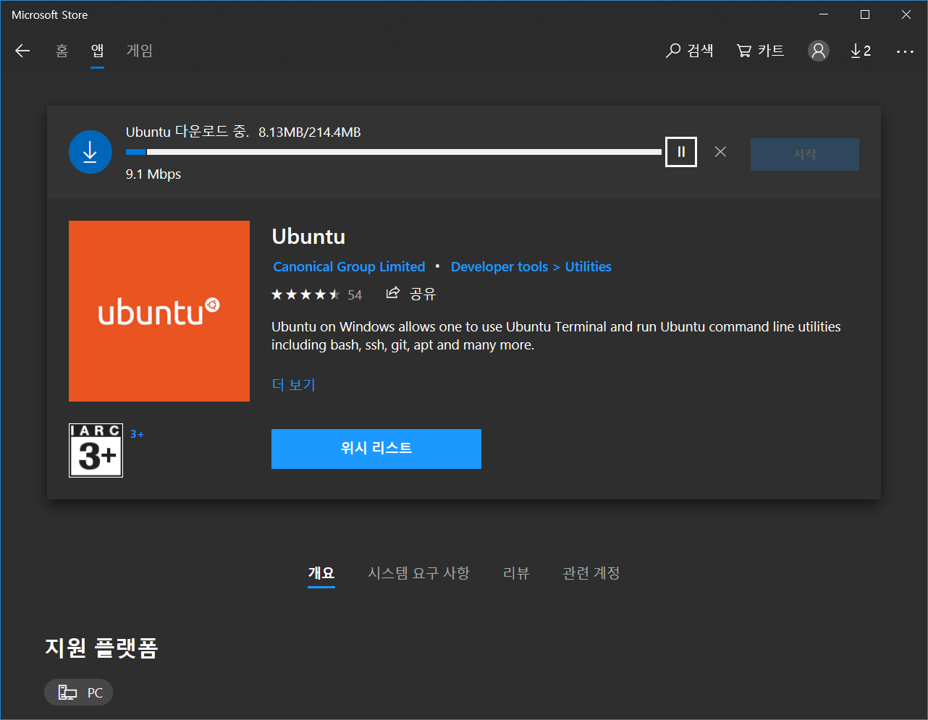Open the 홈 tab
928x720 pixels.
click(62, 51)
